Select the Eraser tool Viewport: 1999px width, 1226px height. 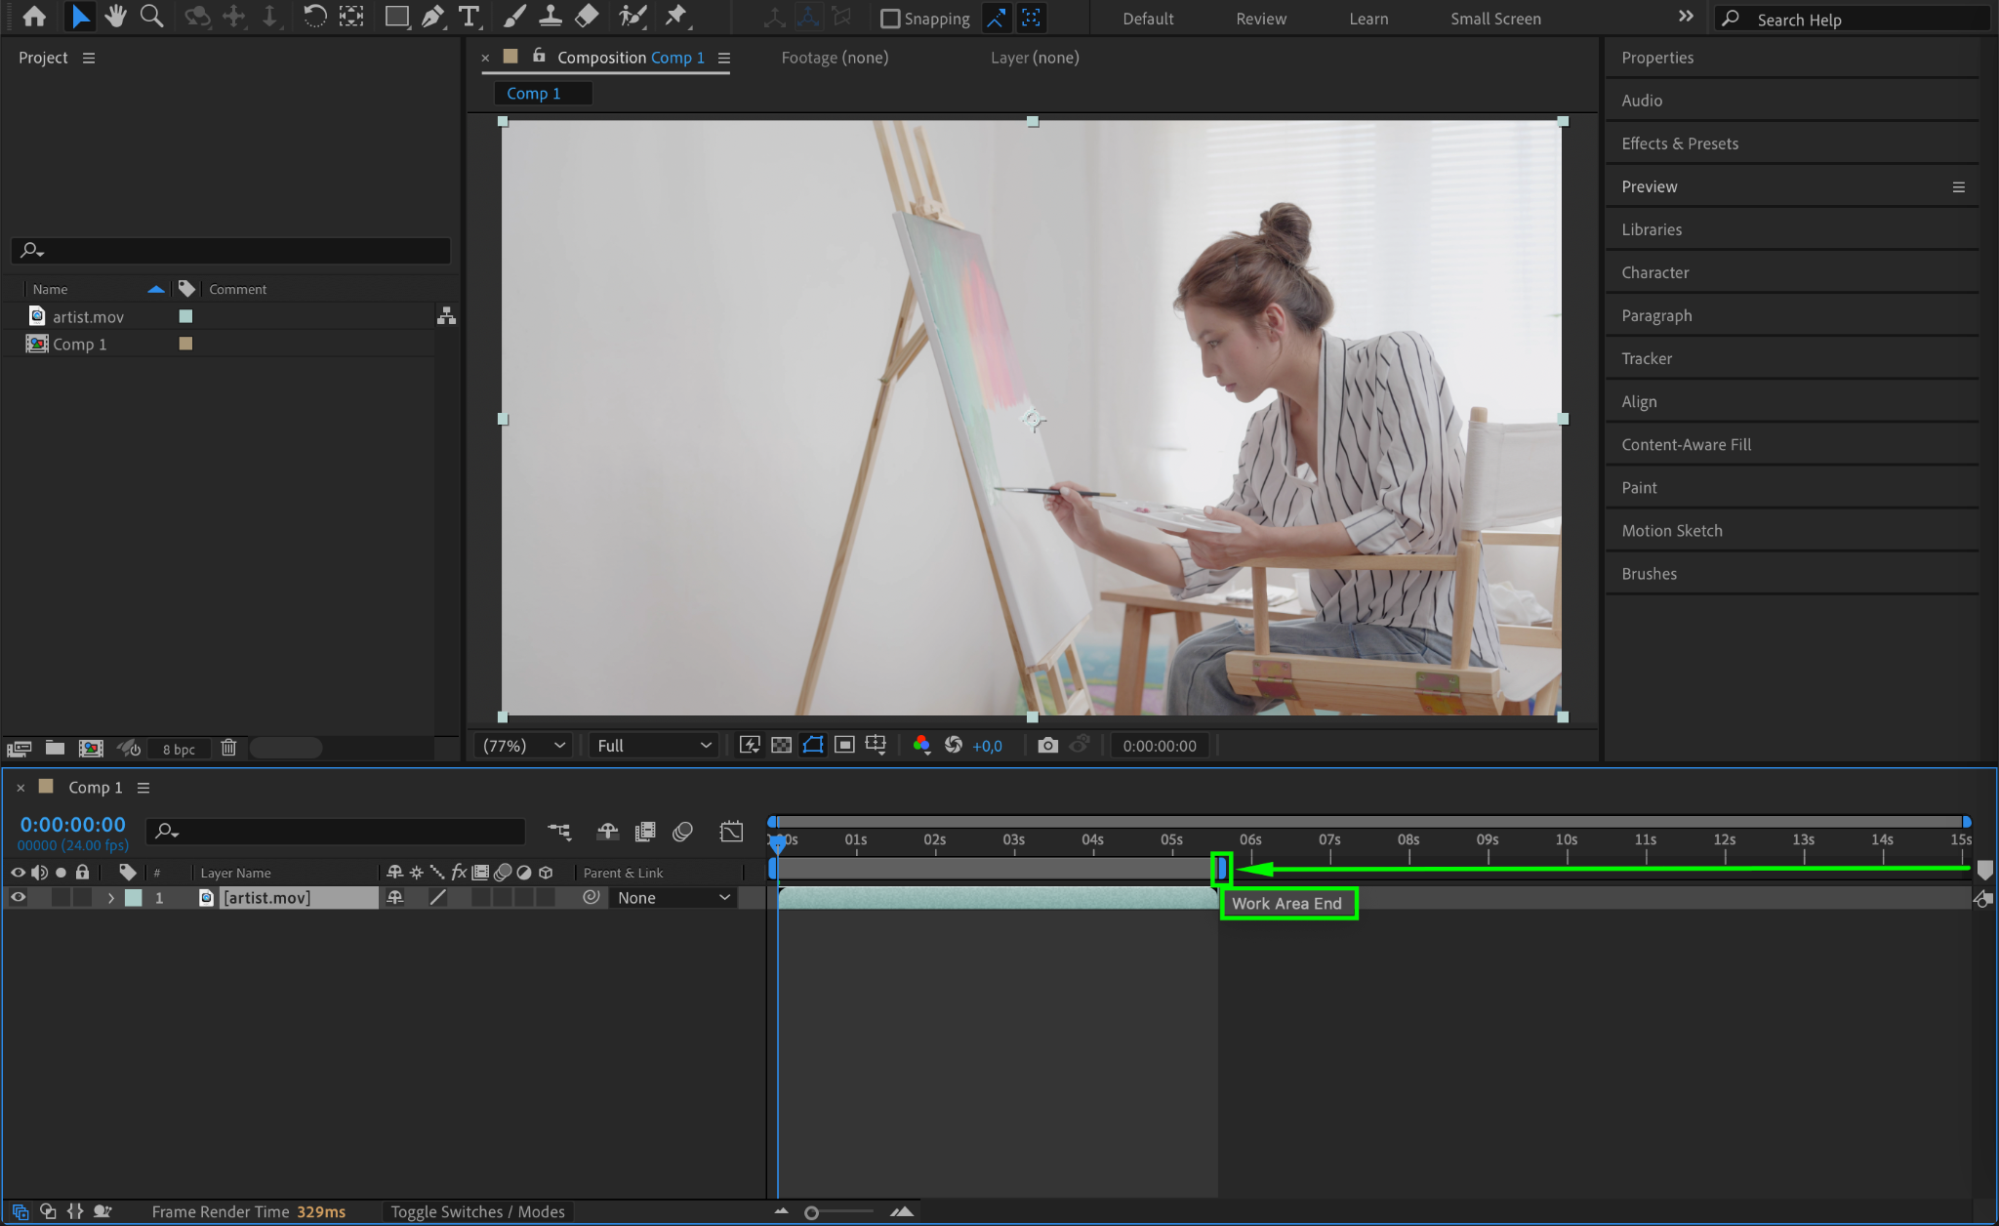click(587, 17)
